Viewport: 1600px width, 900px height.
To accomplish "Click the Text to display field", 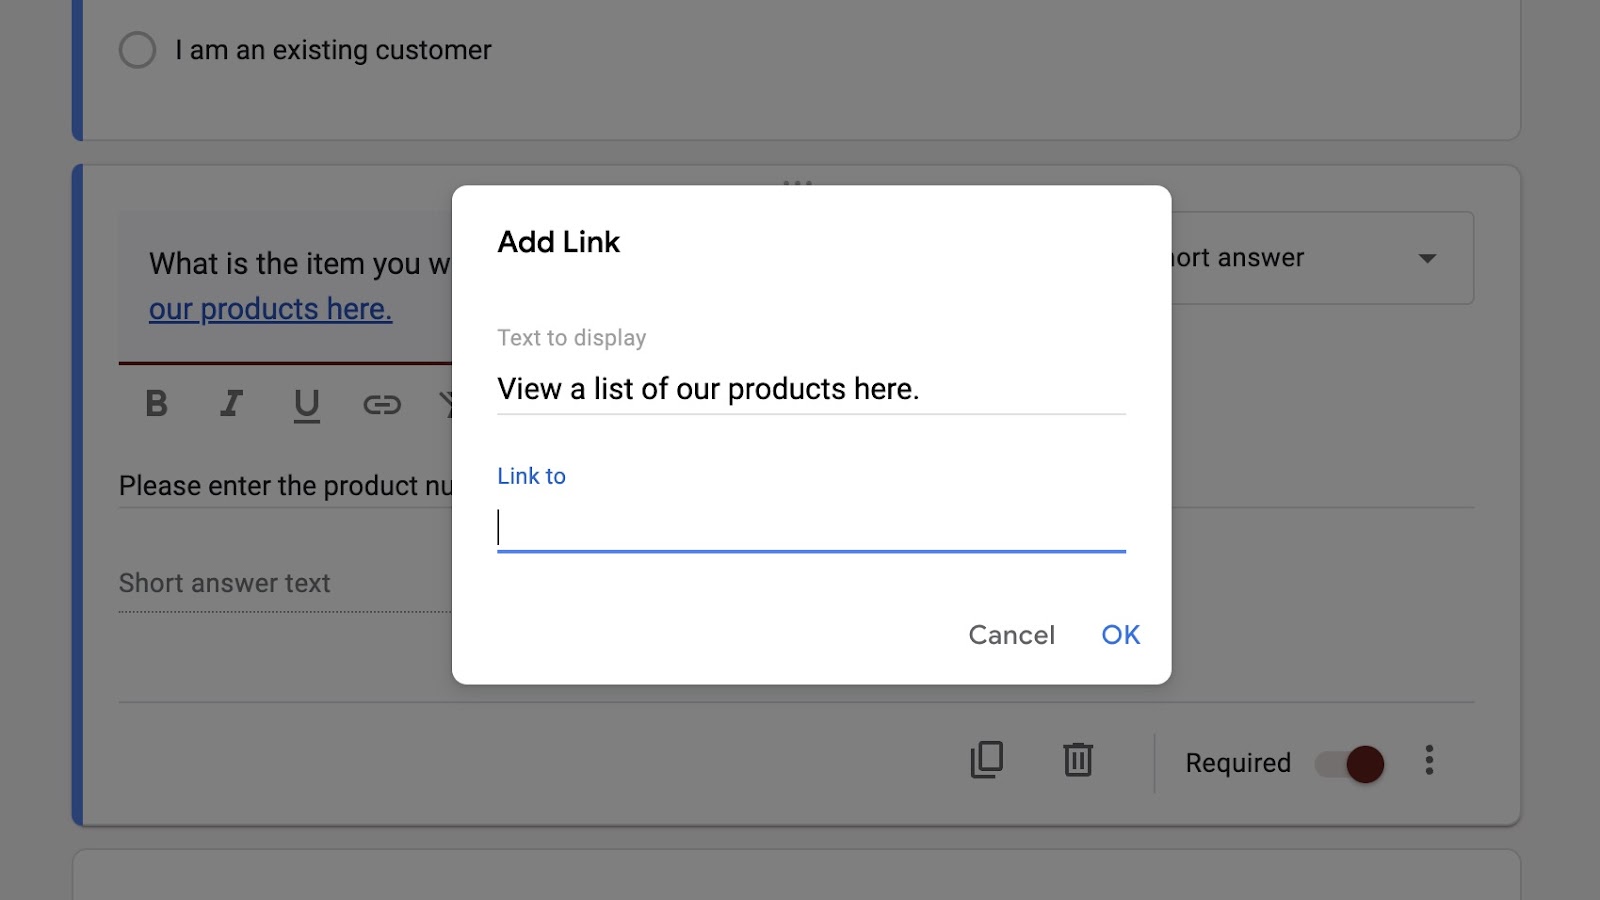I will click(x=811, y=389).
